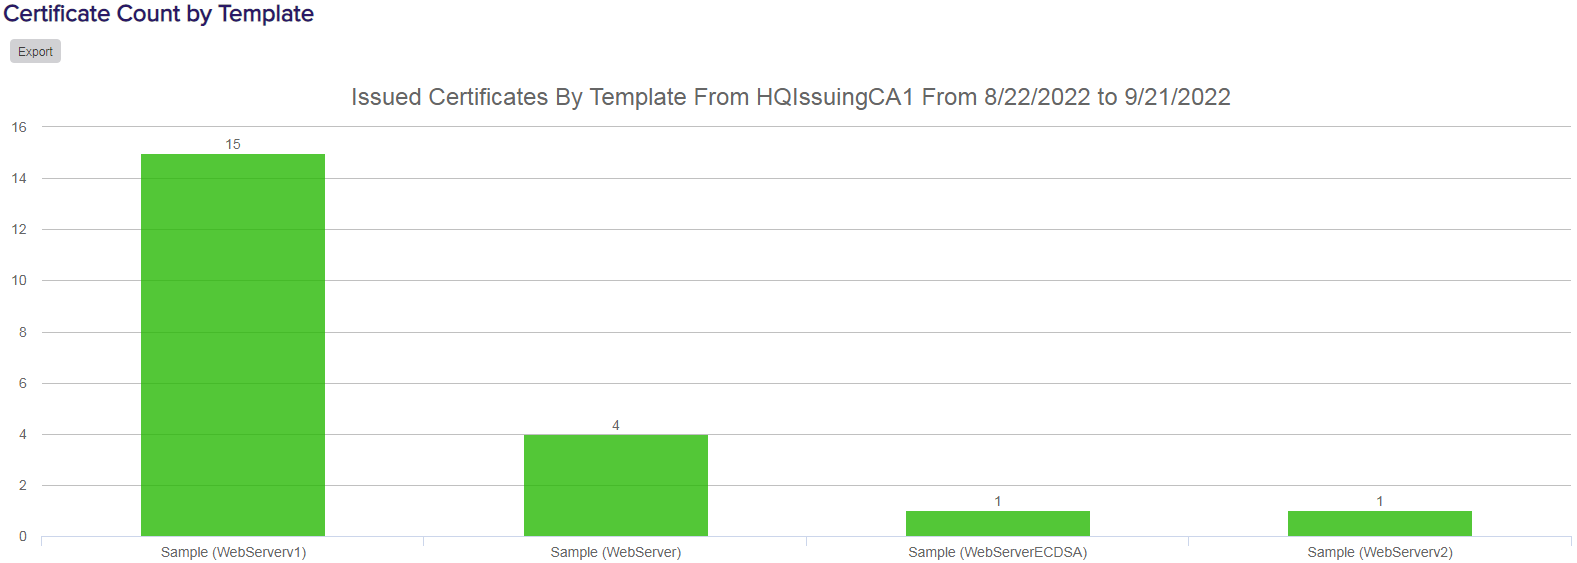This screenshot has height=563, width=1577.
Task: Click the Sample (WebServerECDSA) axis label
Action: coord(997,552)
